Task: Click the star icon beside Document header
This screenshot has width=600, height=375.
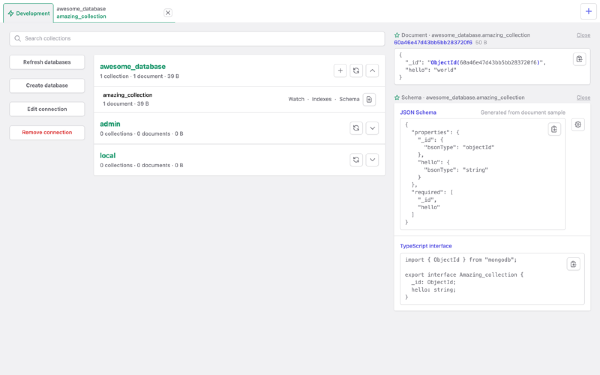Action: tap(397, 35)
